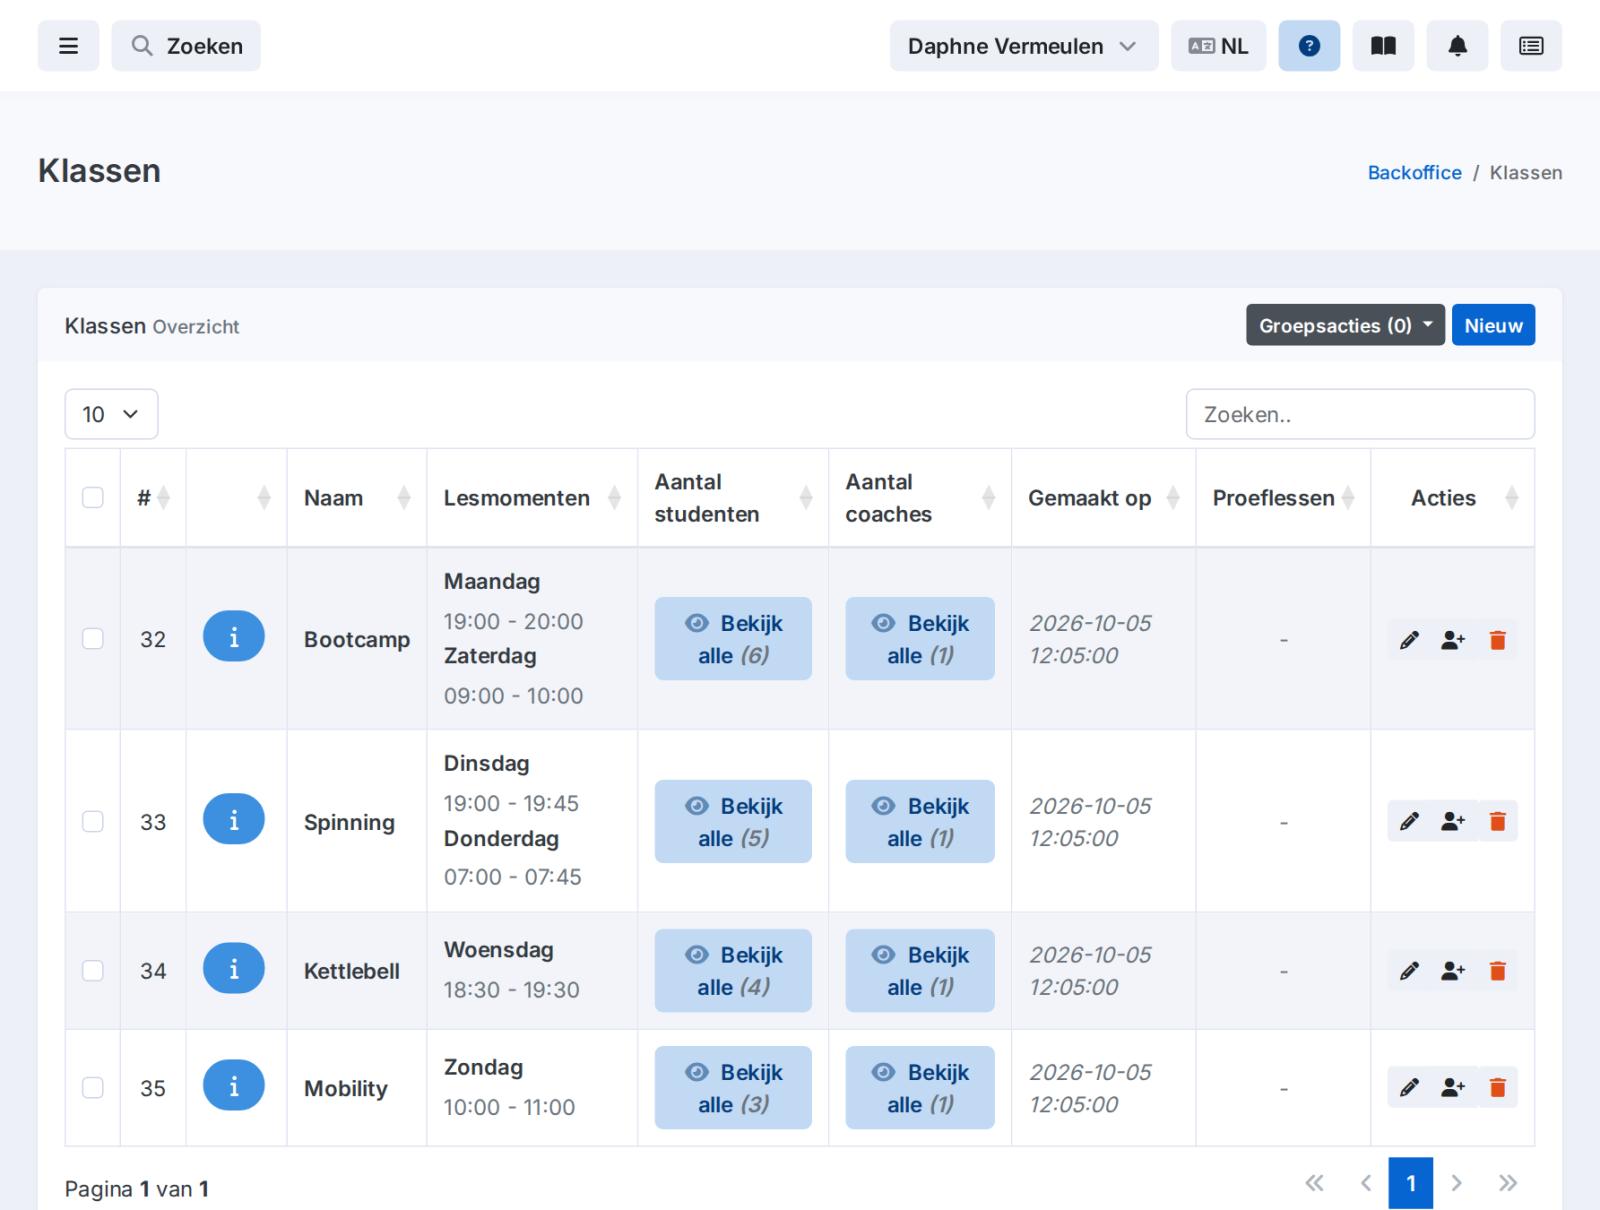Edit the Bootcamp class with pencil icon
The height and width of the screenshot is (1210, 1600).
pyautogui.click(x=1409, y=640)
